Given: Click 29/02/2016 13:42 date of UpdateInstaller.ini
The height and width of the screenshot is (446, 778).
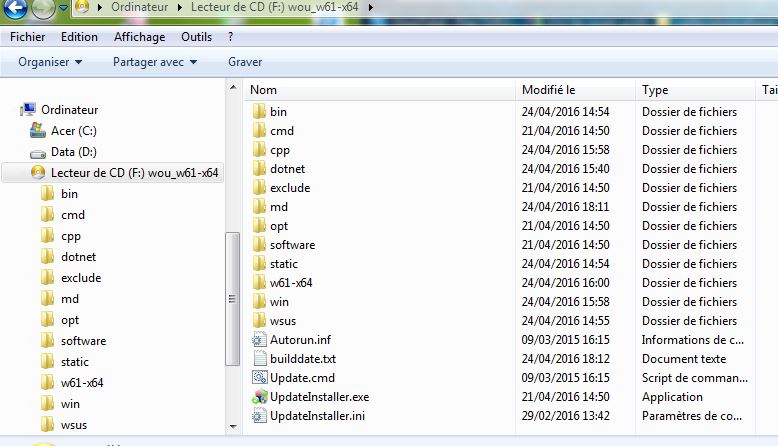Looking at the screenshot, I should point(565,416).
